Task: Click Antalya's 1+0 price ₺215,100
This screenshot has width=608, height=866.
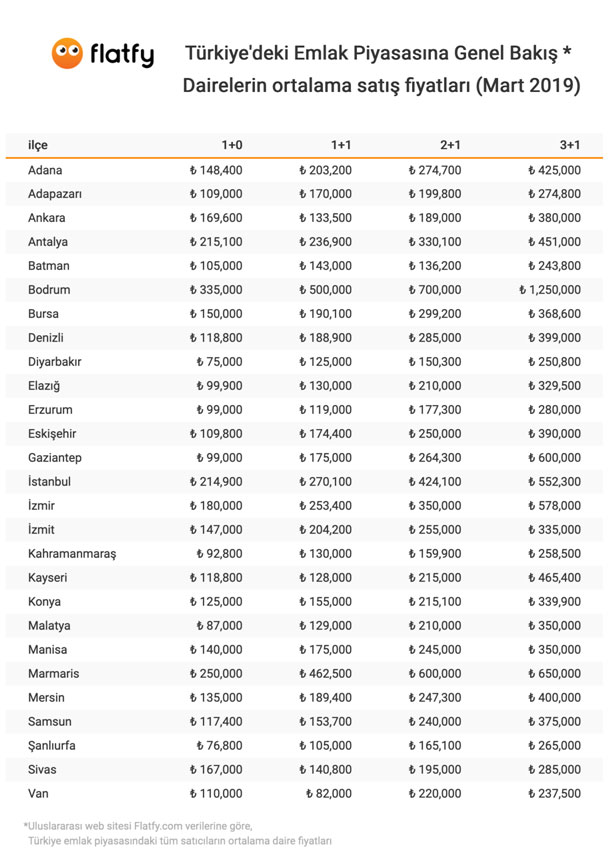Action: click(216, 241)
